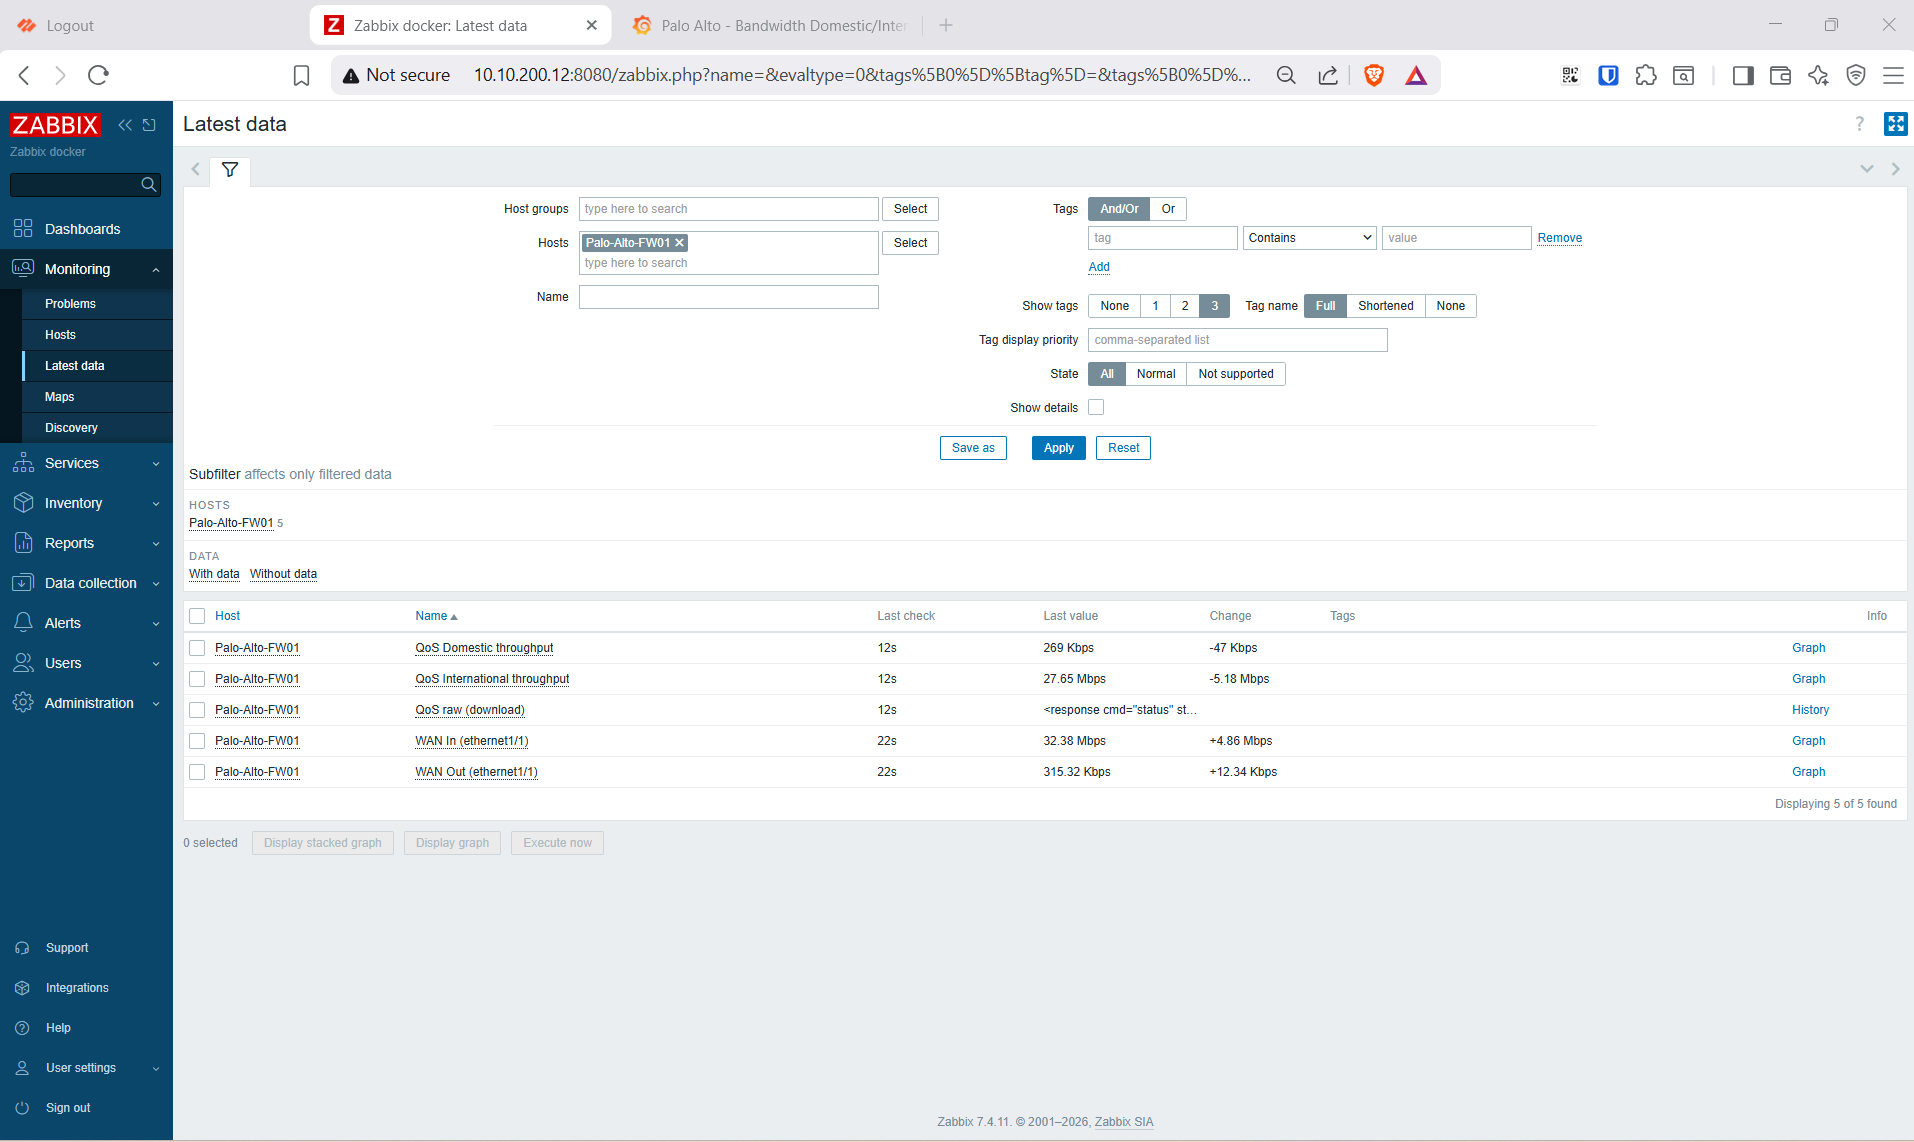Go to next filter tab arrow
Screen dimensions: 1914x1142
coord(1895,169)
